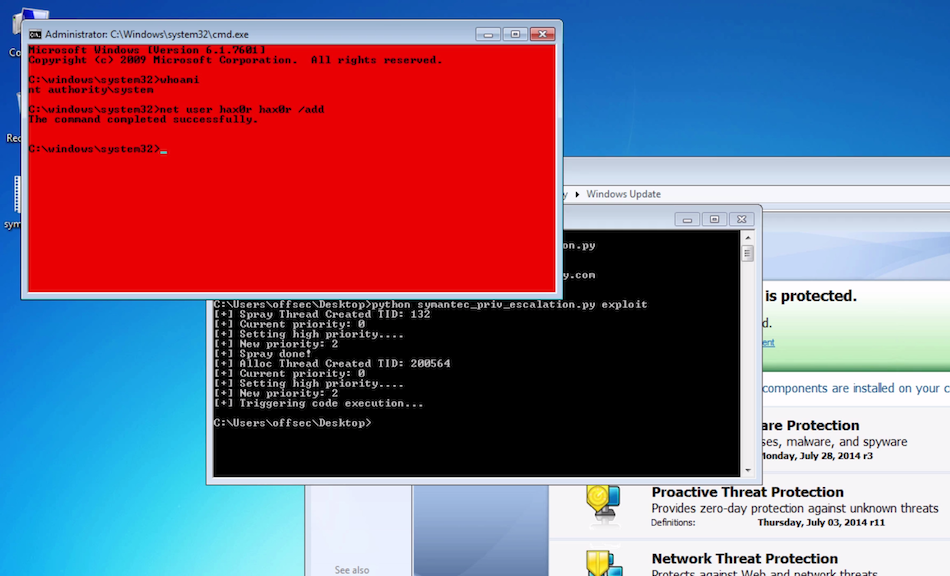
Task: Click "Provides zero-day protection against unknown threats" text
Action: [795, 508]
